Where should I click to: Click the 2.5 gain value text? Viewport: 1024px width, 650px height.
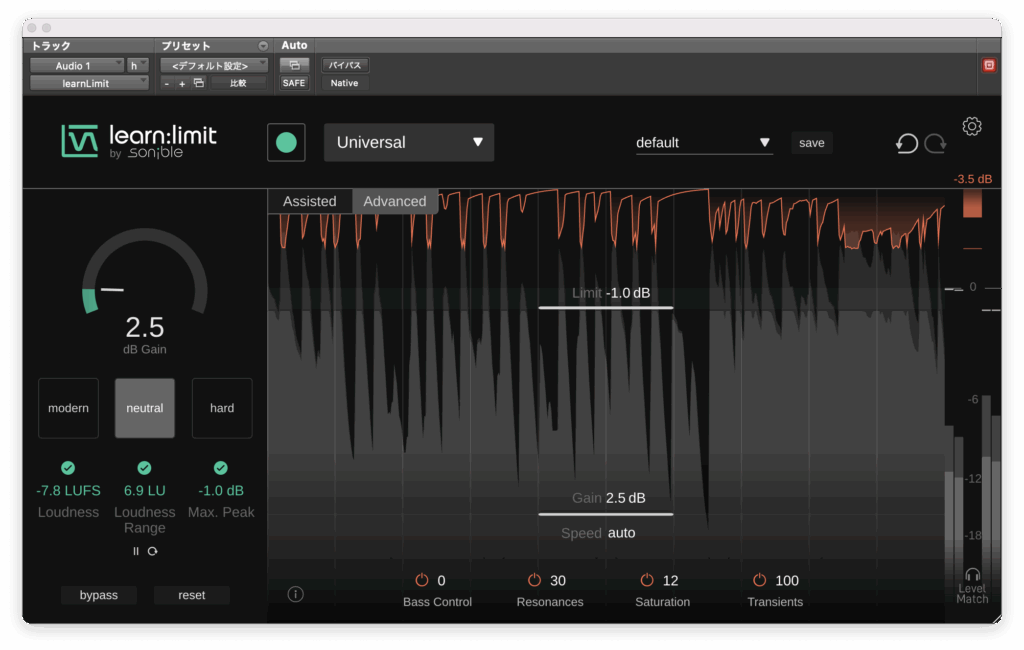pyautogui.click(x=144, y=327)
